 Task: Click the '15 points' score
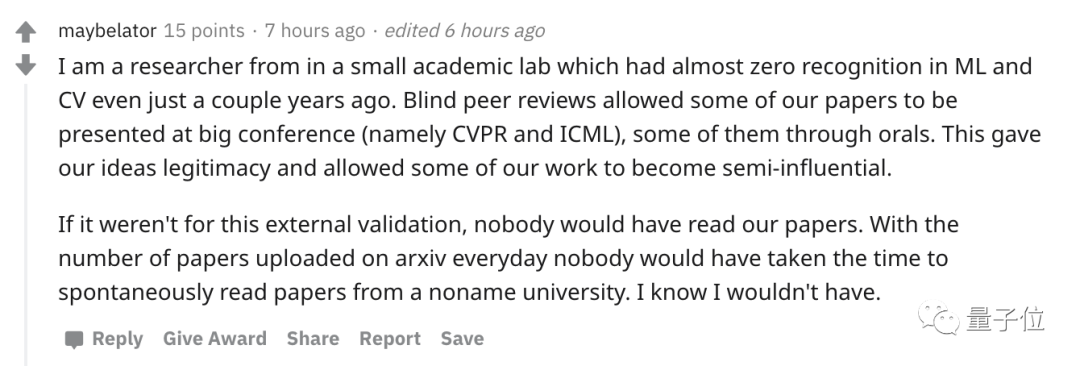coord(204,31)
